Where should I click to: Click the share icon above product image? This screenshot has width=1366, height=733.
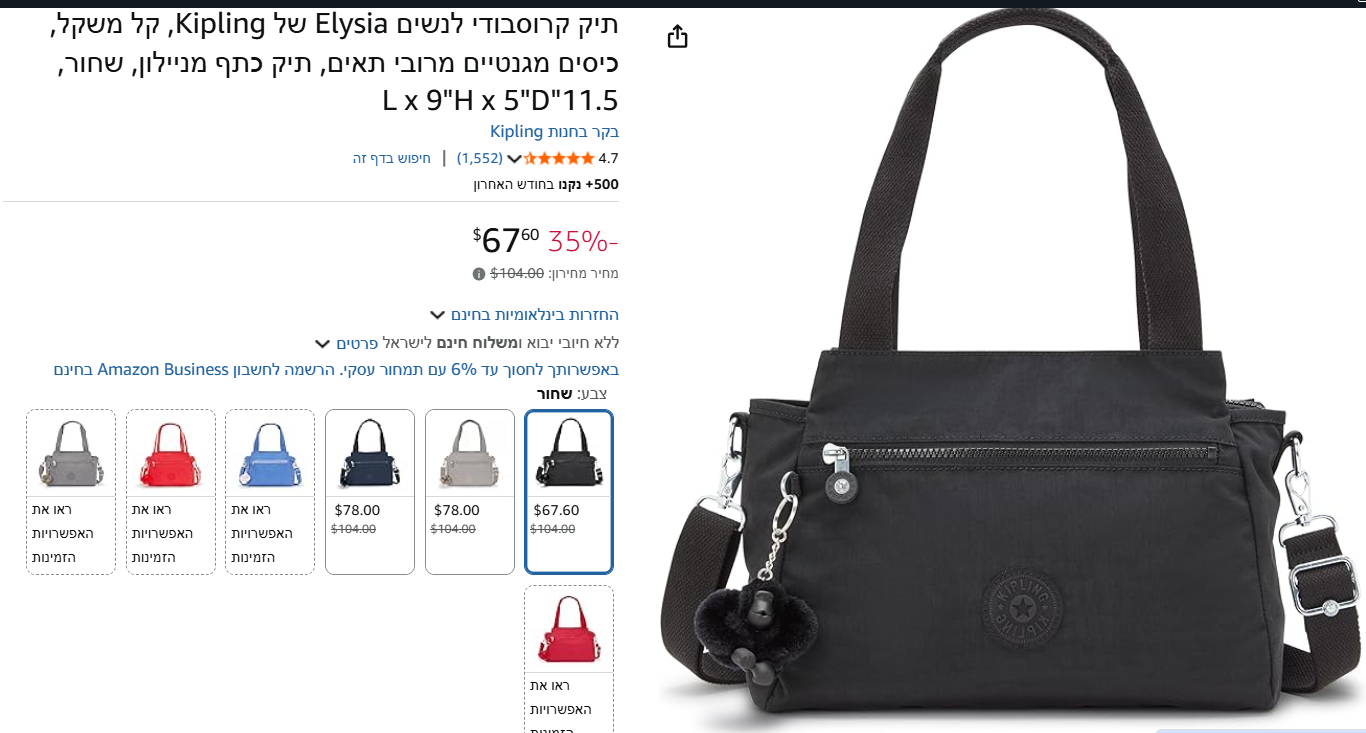(x=678, y=37)
